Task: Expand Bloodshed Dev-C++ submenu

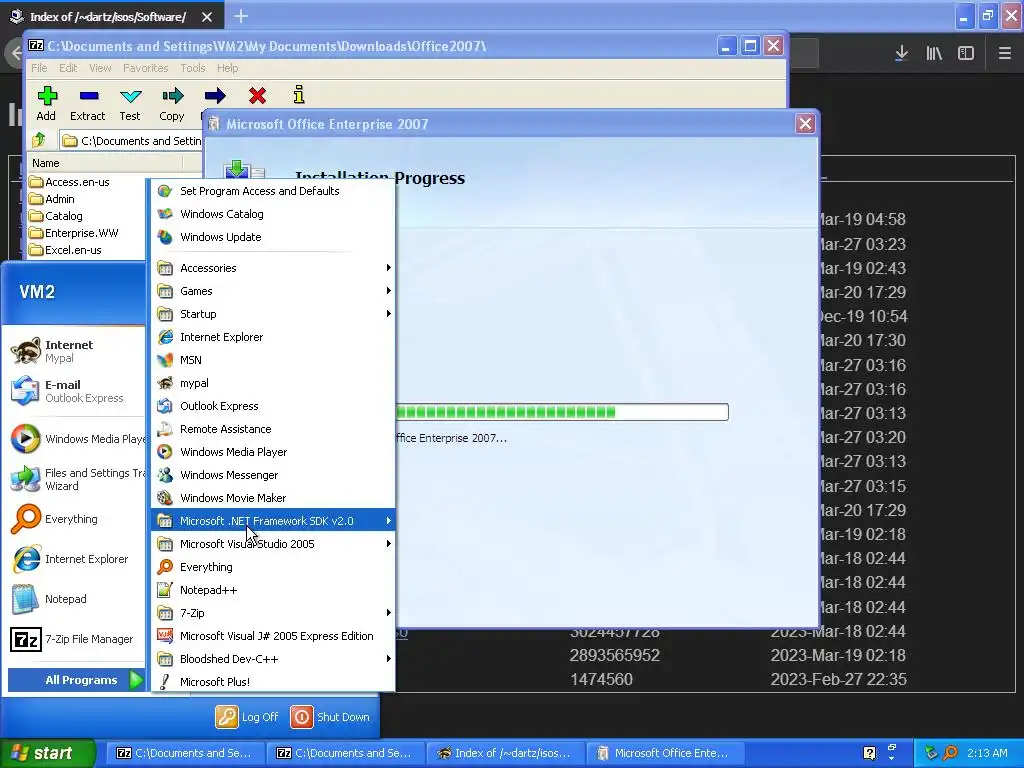Action: (273, 659)
